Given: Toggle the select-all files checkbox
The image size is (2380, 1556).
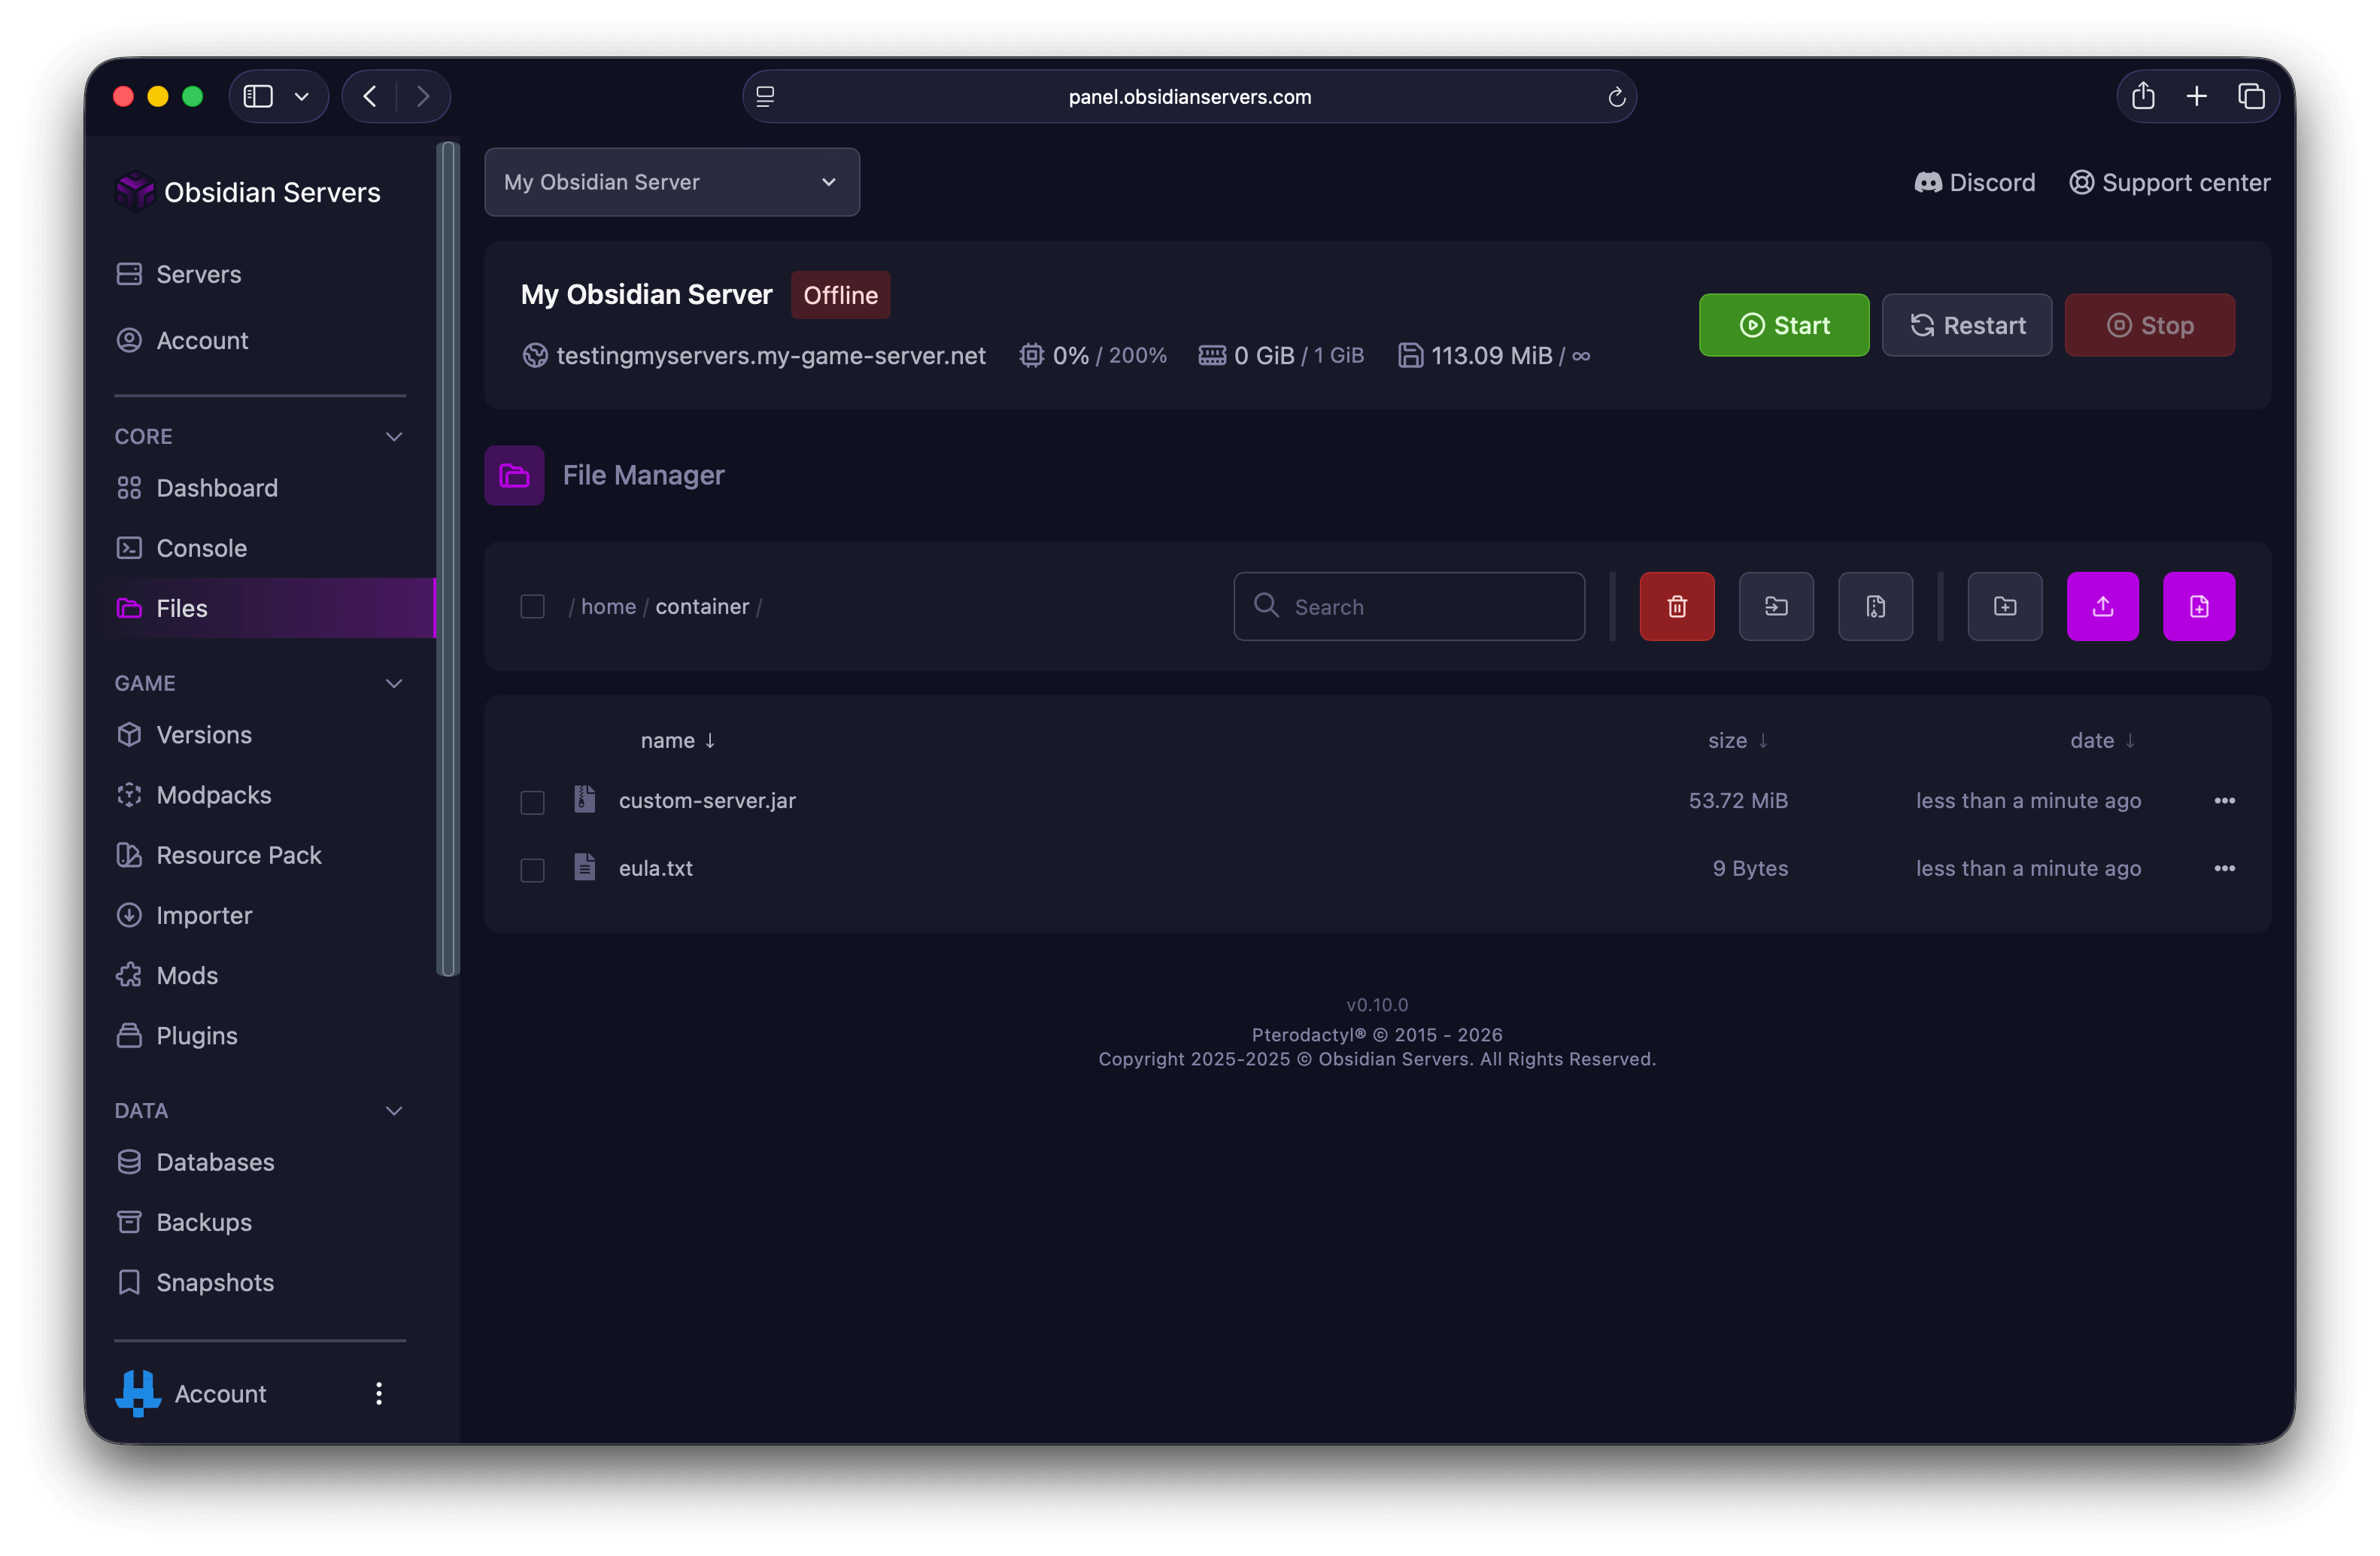Looking at the screenshot, I should (532, 607).
